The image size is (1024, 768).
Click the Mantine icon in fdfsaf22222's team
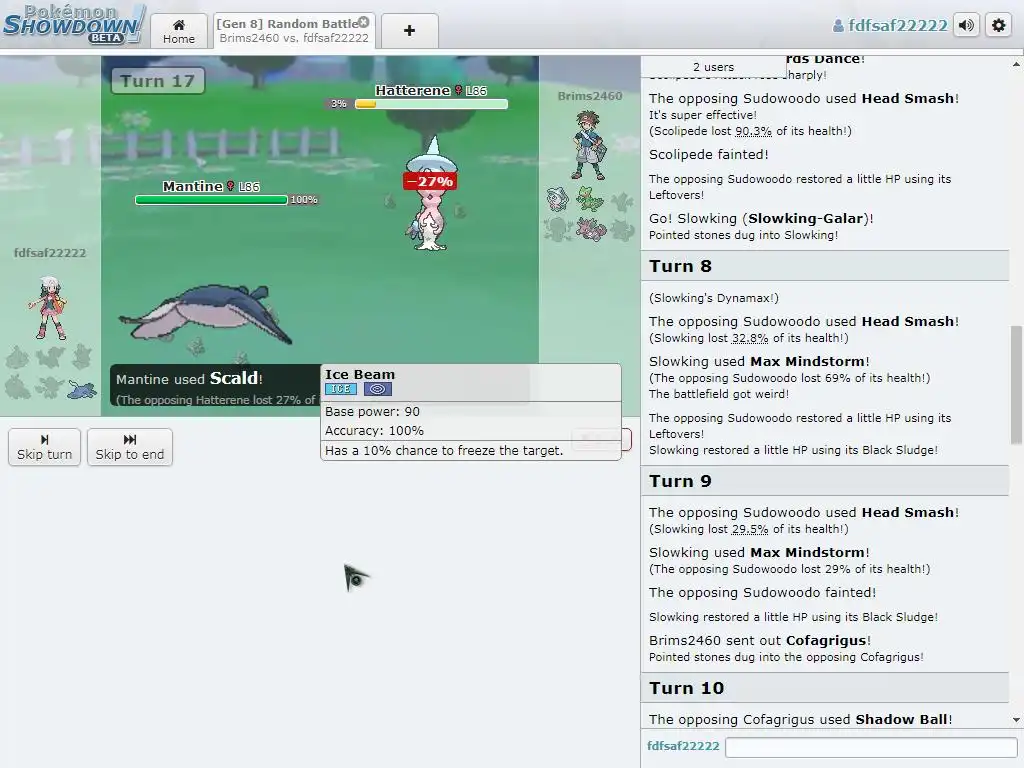[82, 389]
